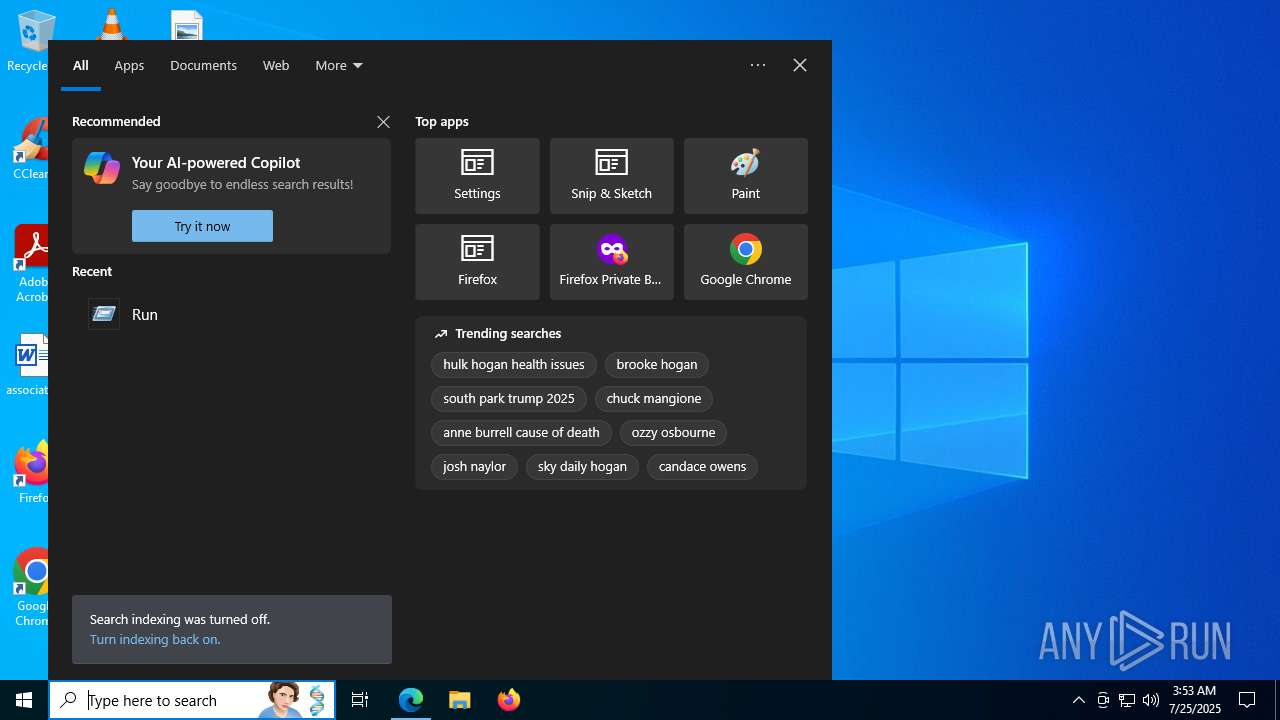This screenshot has height=720, width=1280.
Task: Select Firefox desktop shortcut
Action: tap(30, 472)
